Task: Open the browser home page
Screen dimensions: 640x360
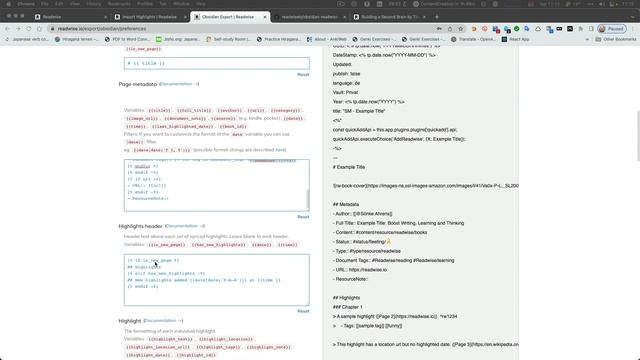Action: [39, 29]
